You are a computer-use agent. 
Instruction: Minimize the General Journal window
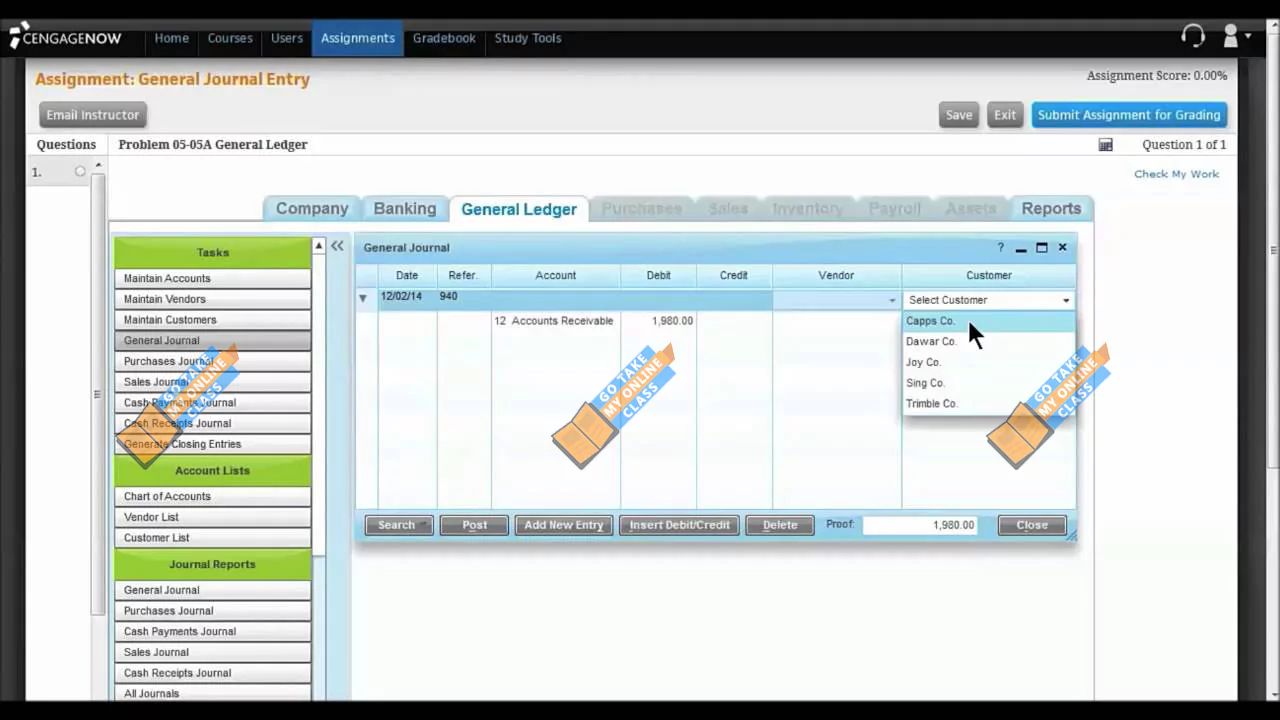pos(1021,248)
